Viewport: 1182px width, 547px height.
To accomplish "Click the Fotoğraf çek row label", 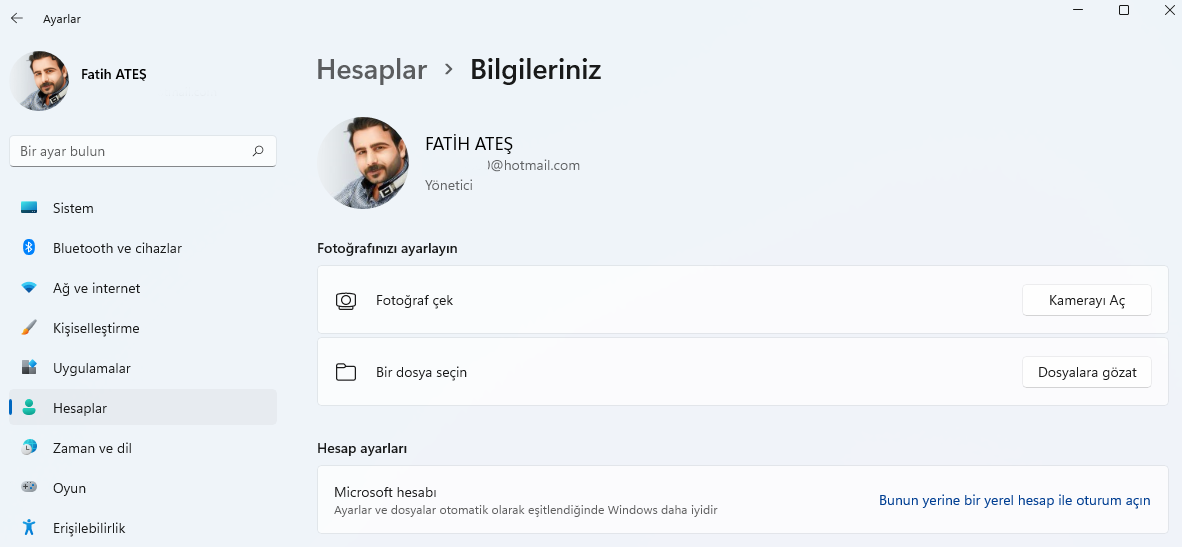I will [x=415, y=301].
